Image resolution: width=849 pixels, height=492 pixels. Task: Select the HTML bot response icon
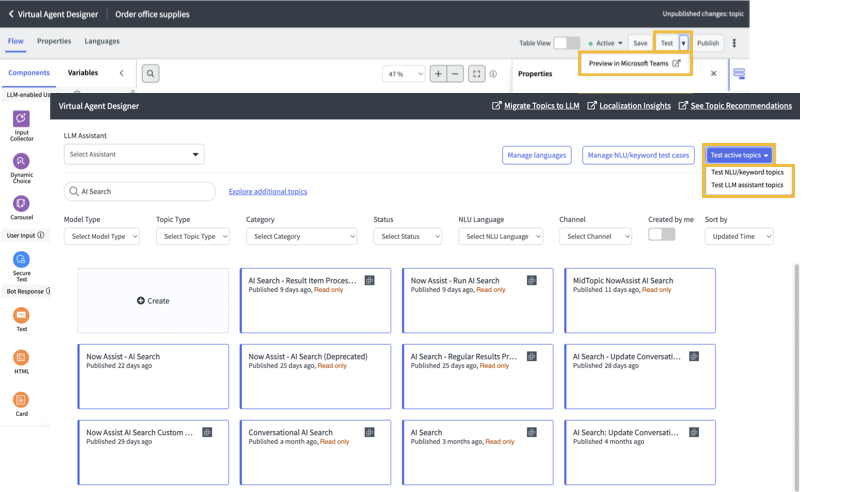pyautogui.click(x=21, y=357)
